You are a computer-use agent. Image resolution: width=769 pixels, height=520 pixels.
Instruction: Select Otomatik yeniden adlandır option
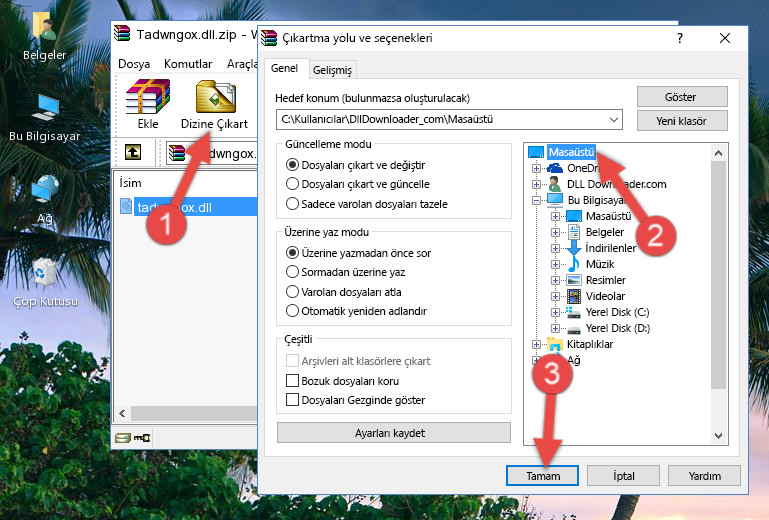point(292,311)
